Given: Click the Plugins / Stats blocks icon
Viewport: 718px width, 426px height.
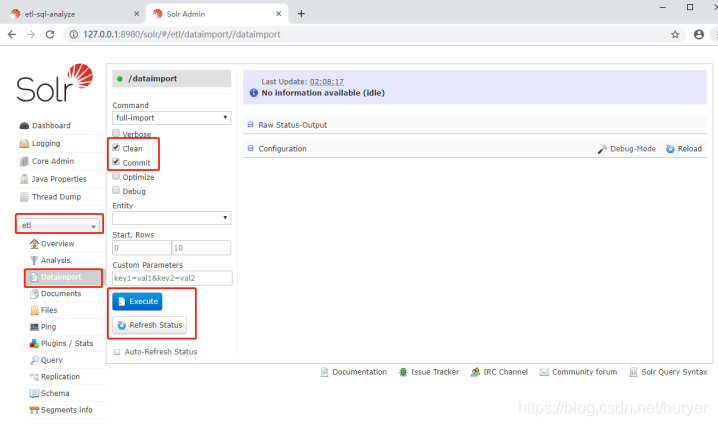Looking at the screenshot, I should (x=34, y=343).
